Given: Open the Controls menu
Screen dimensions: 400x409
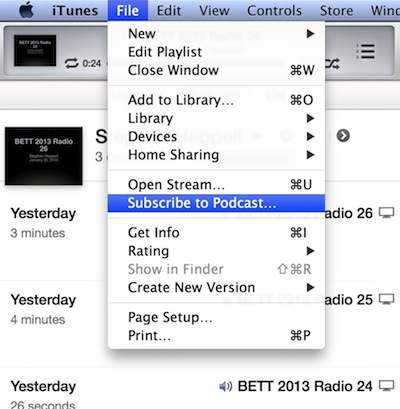Looking at the screenshot, I should pyautogui.click(x=274, y=11).
